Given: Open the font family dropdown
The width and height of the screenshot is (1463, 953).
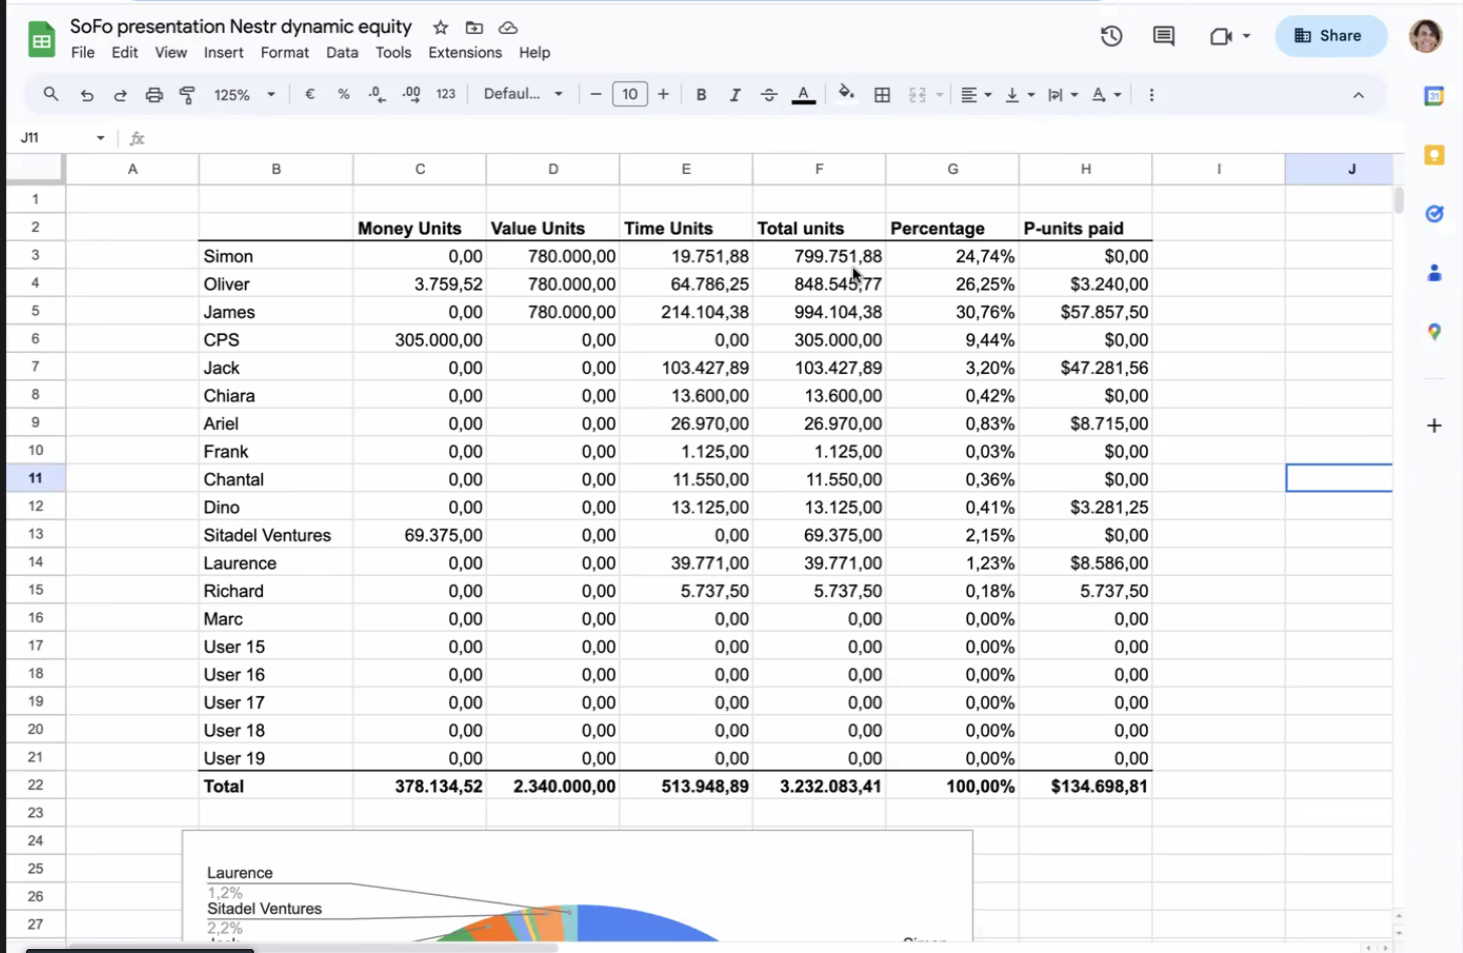Looking at the screenshot, I should [523, 94].
